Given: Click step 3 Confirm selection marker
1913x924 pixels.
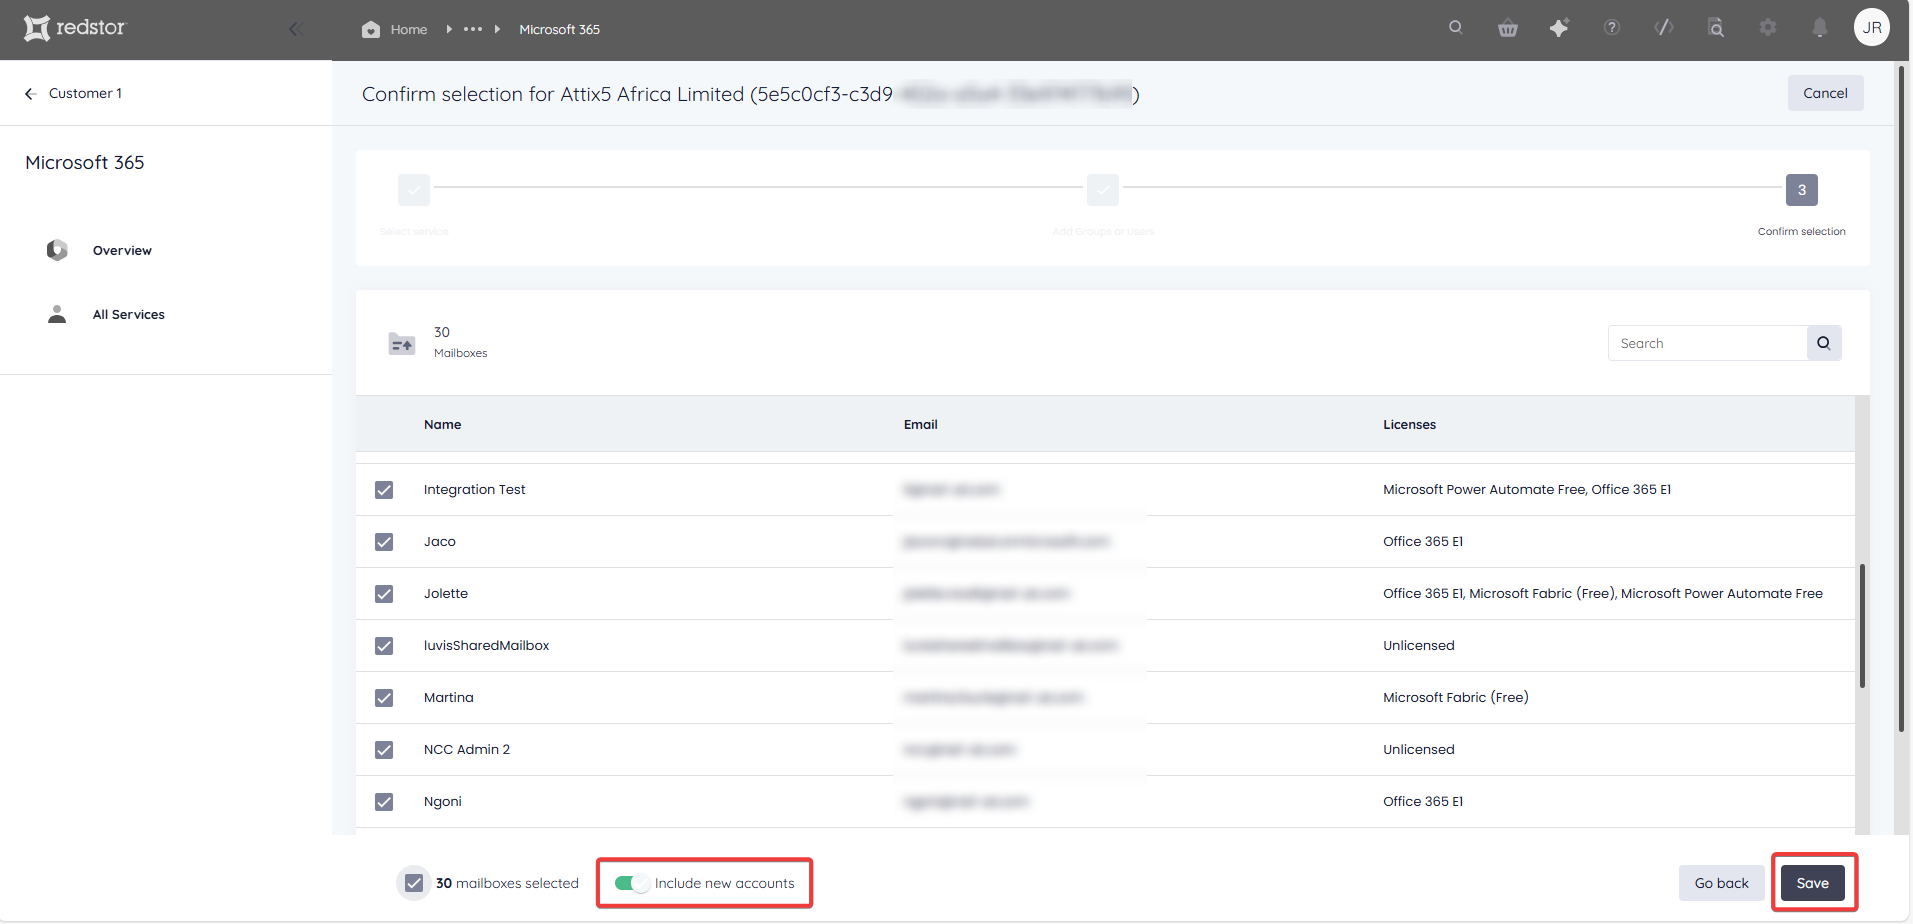Looking at the screenshot, I should (x=1802, y=190).
